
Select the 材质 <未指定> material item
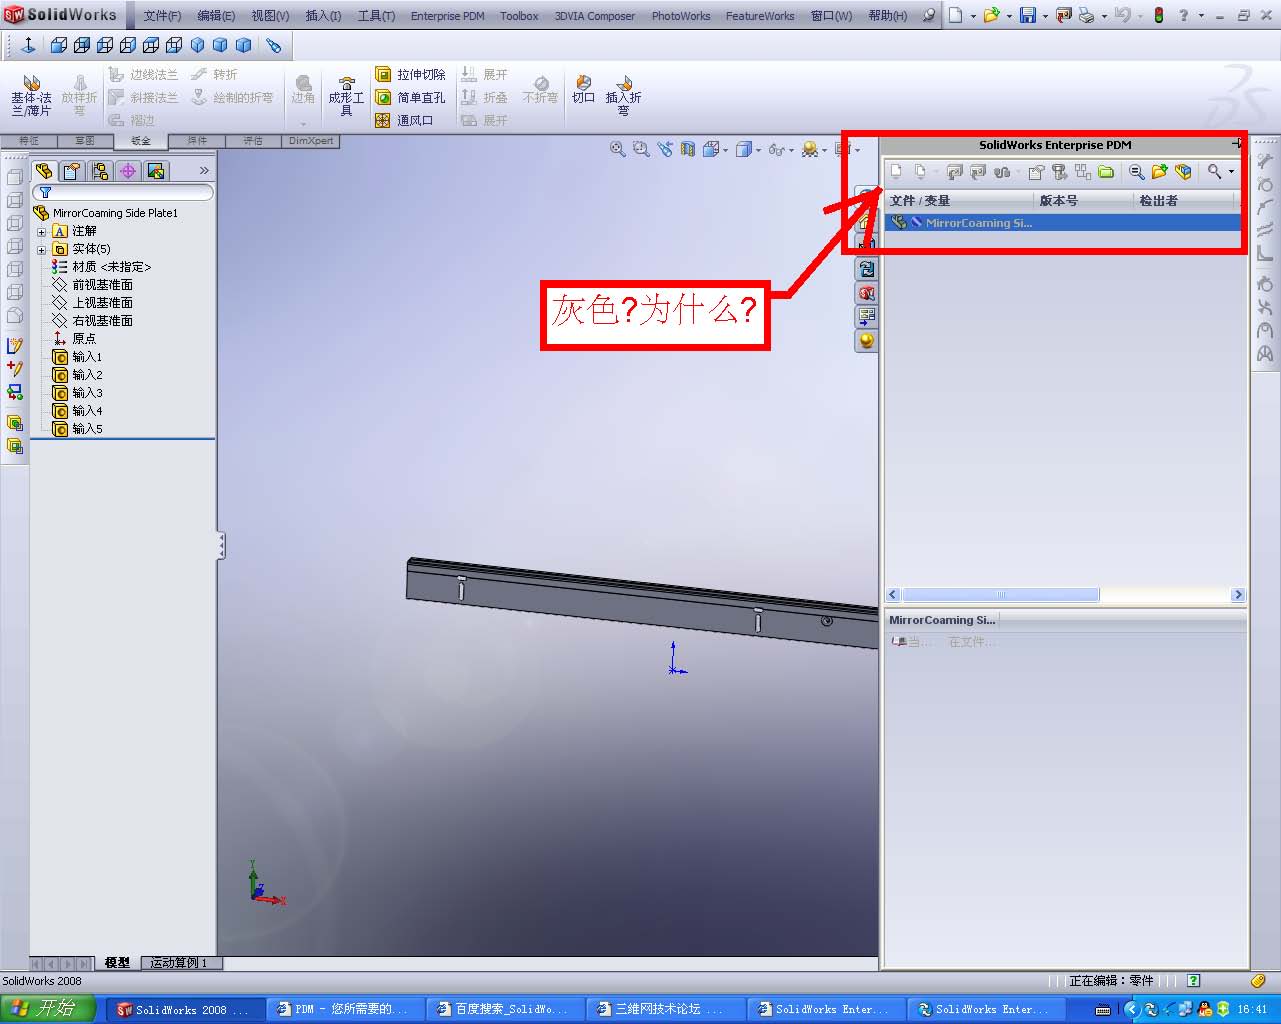tap(101, 267)
